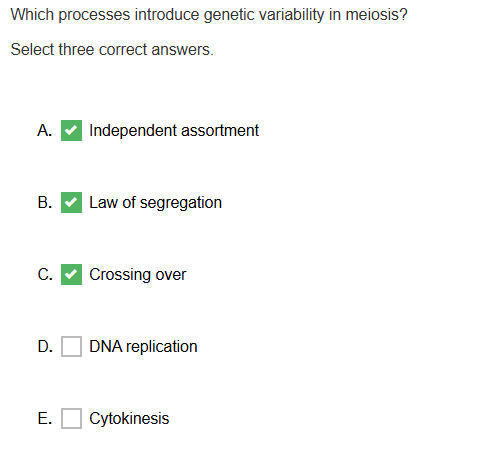Choose the 'DNA replication' answer label
The height and width of the screenshot is (473, 481).
coord(143,347)
